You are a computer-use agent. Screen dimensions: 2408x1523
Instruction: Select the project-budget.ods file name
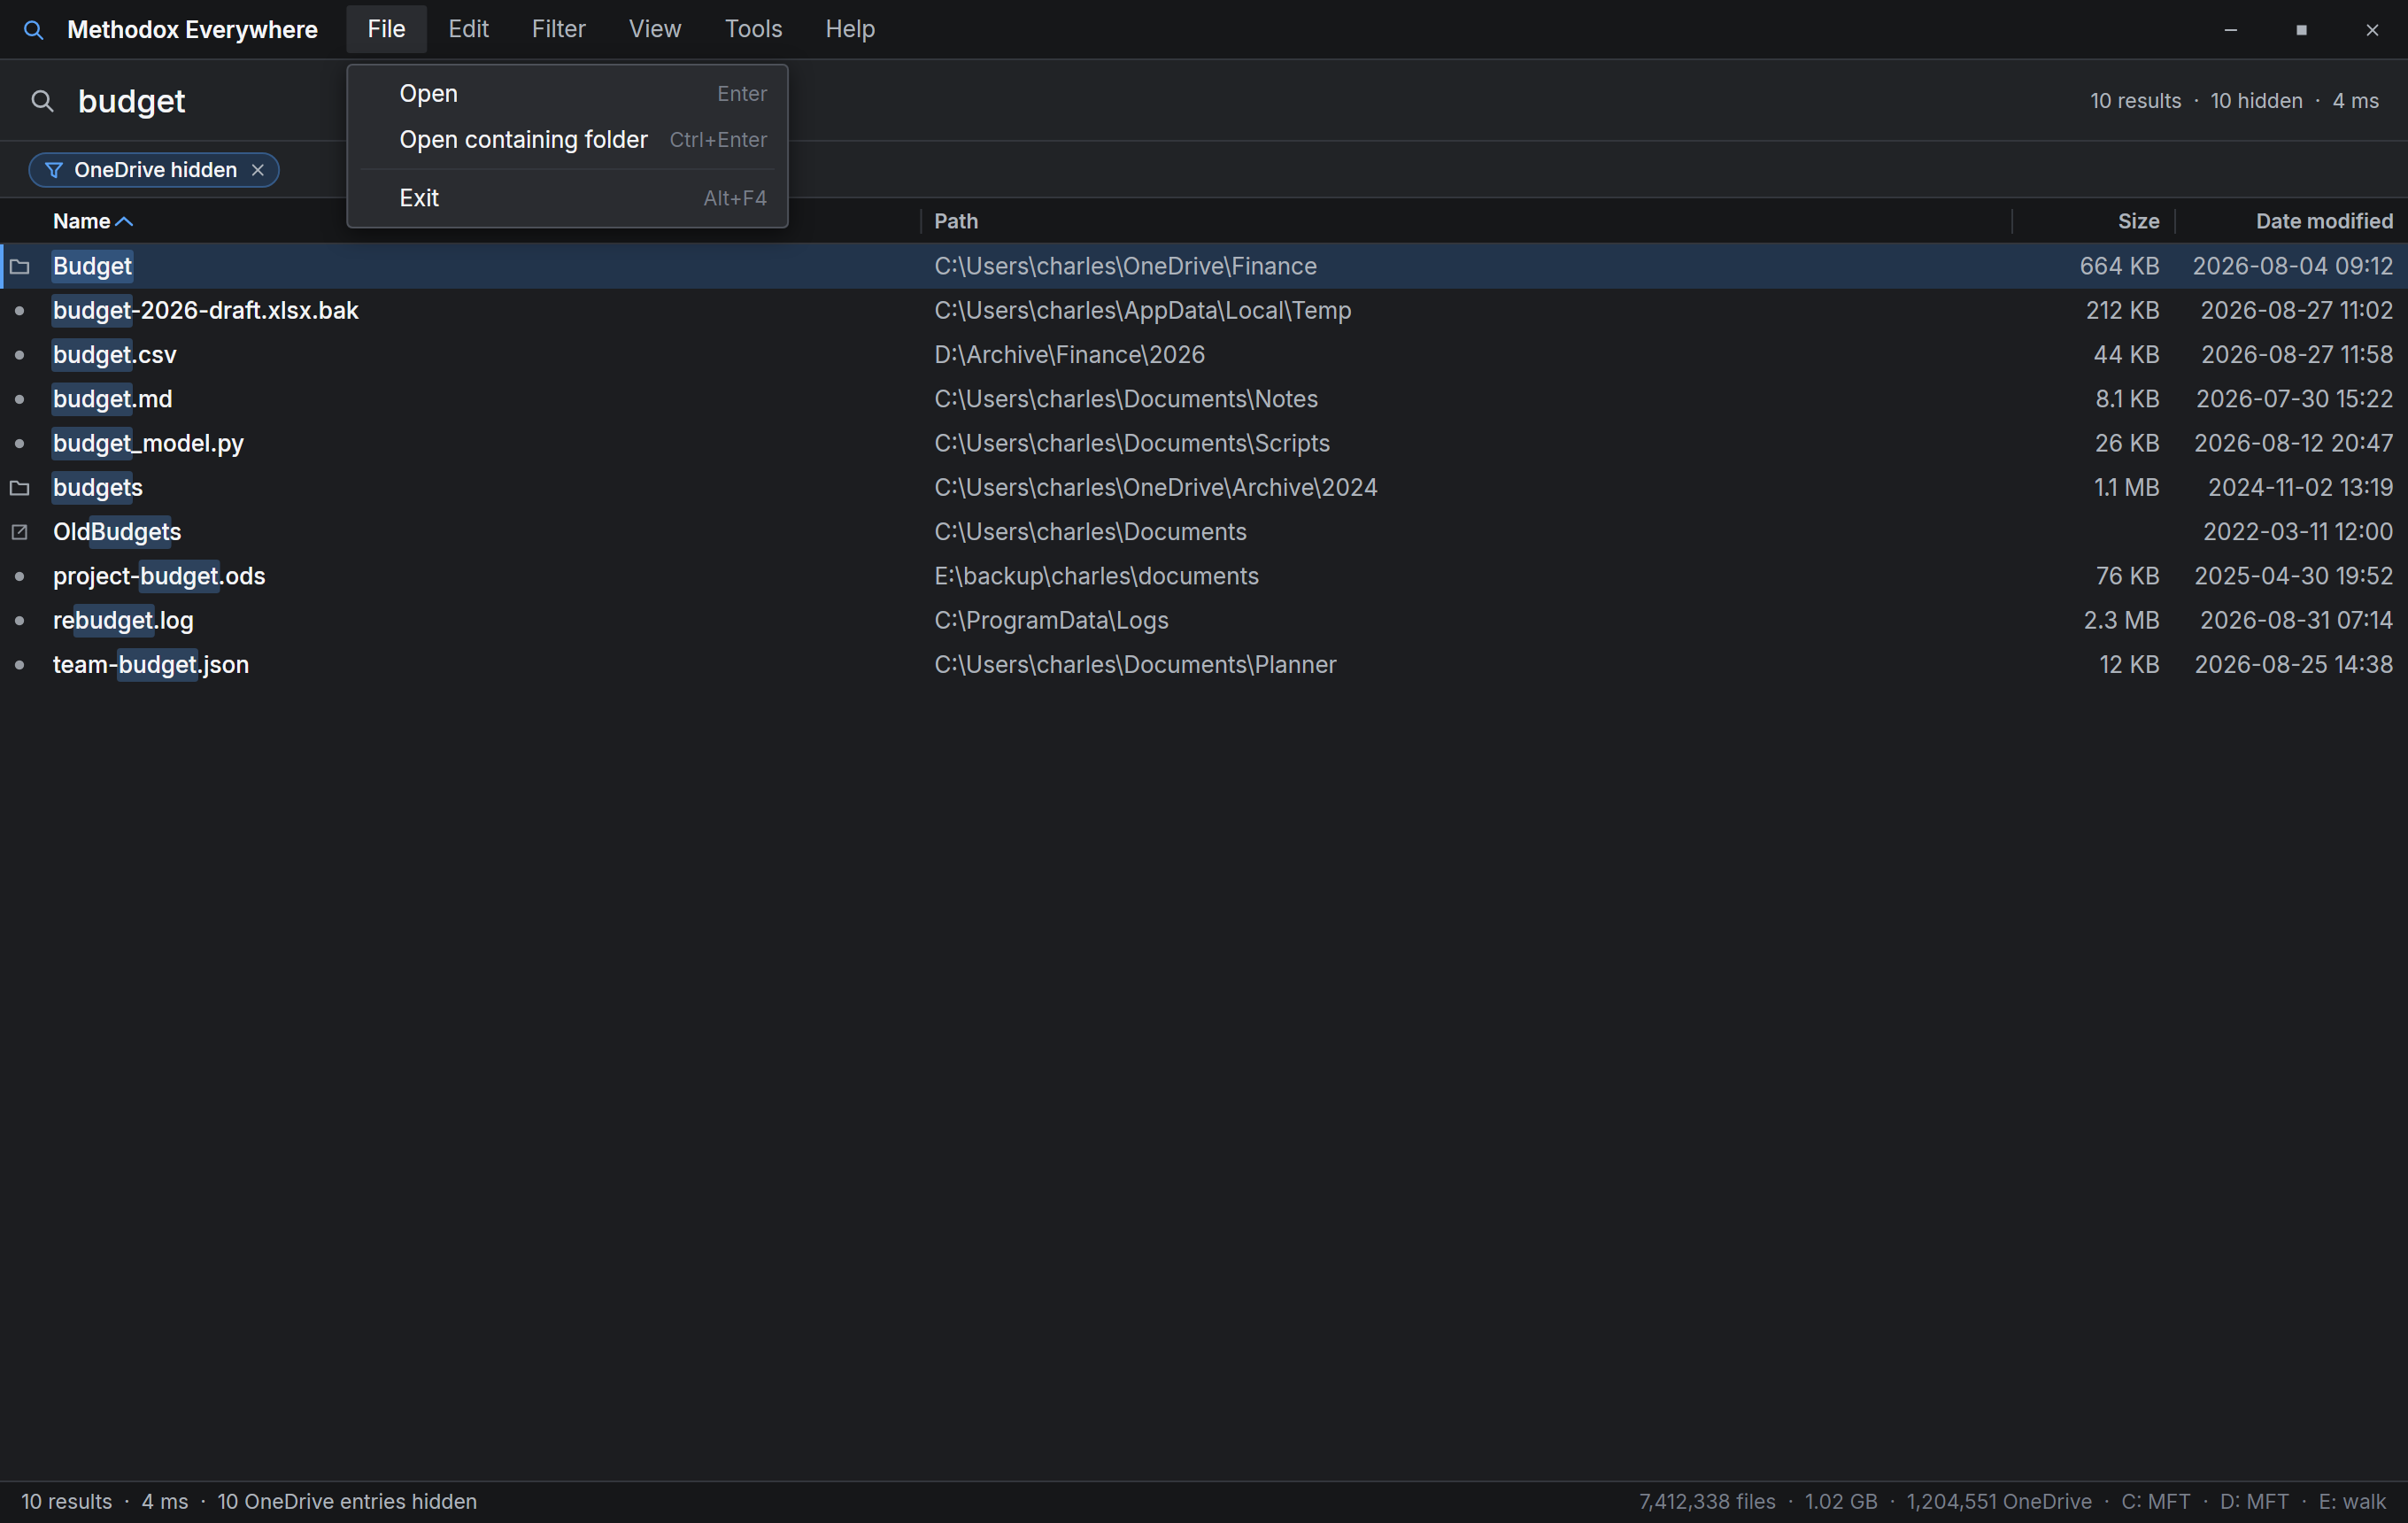pyautogui.click(x=159, y=576)
